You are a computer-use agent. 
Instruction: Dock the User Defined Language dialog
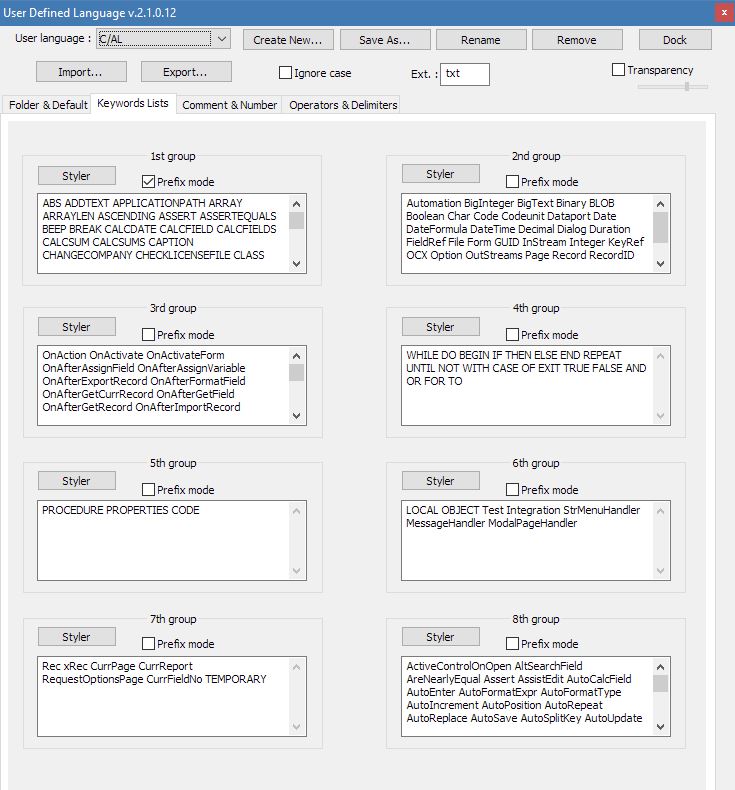pyautogui.click(x=675, y=40)
